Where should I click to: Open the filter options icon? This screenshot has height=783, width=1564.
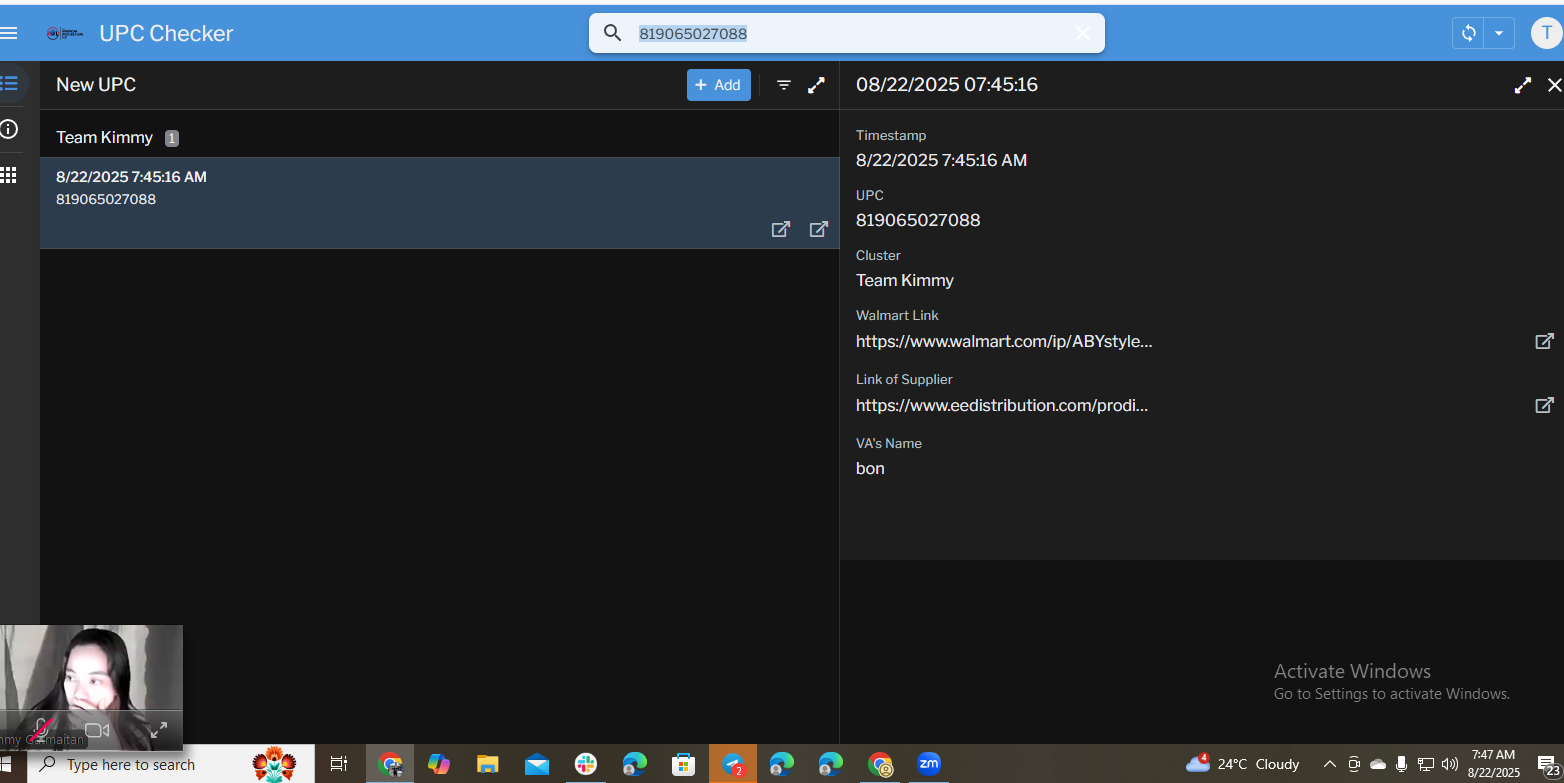[784, 85]
